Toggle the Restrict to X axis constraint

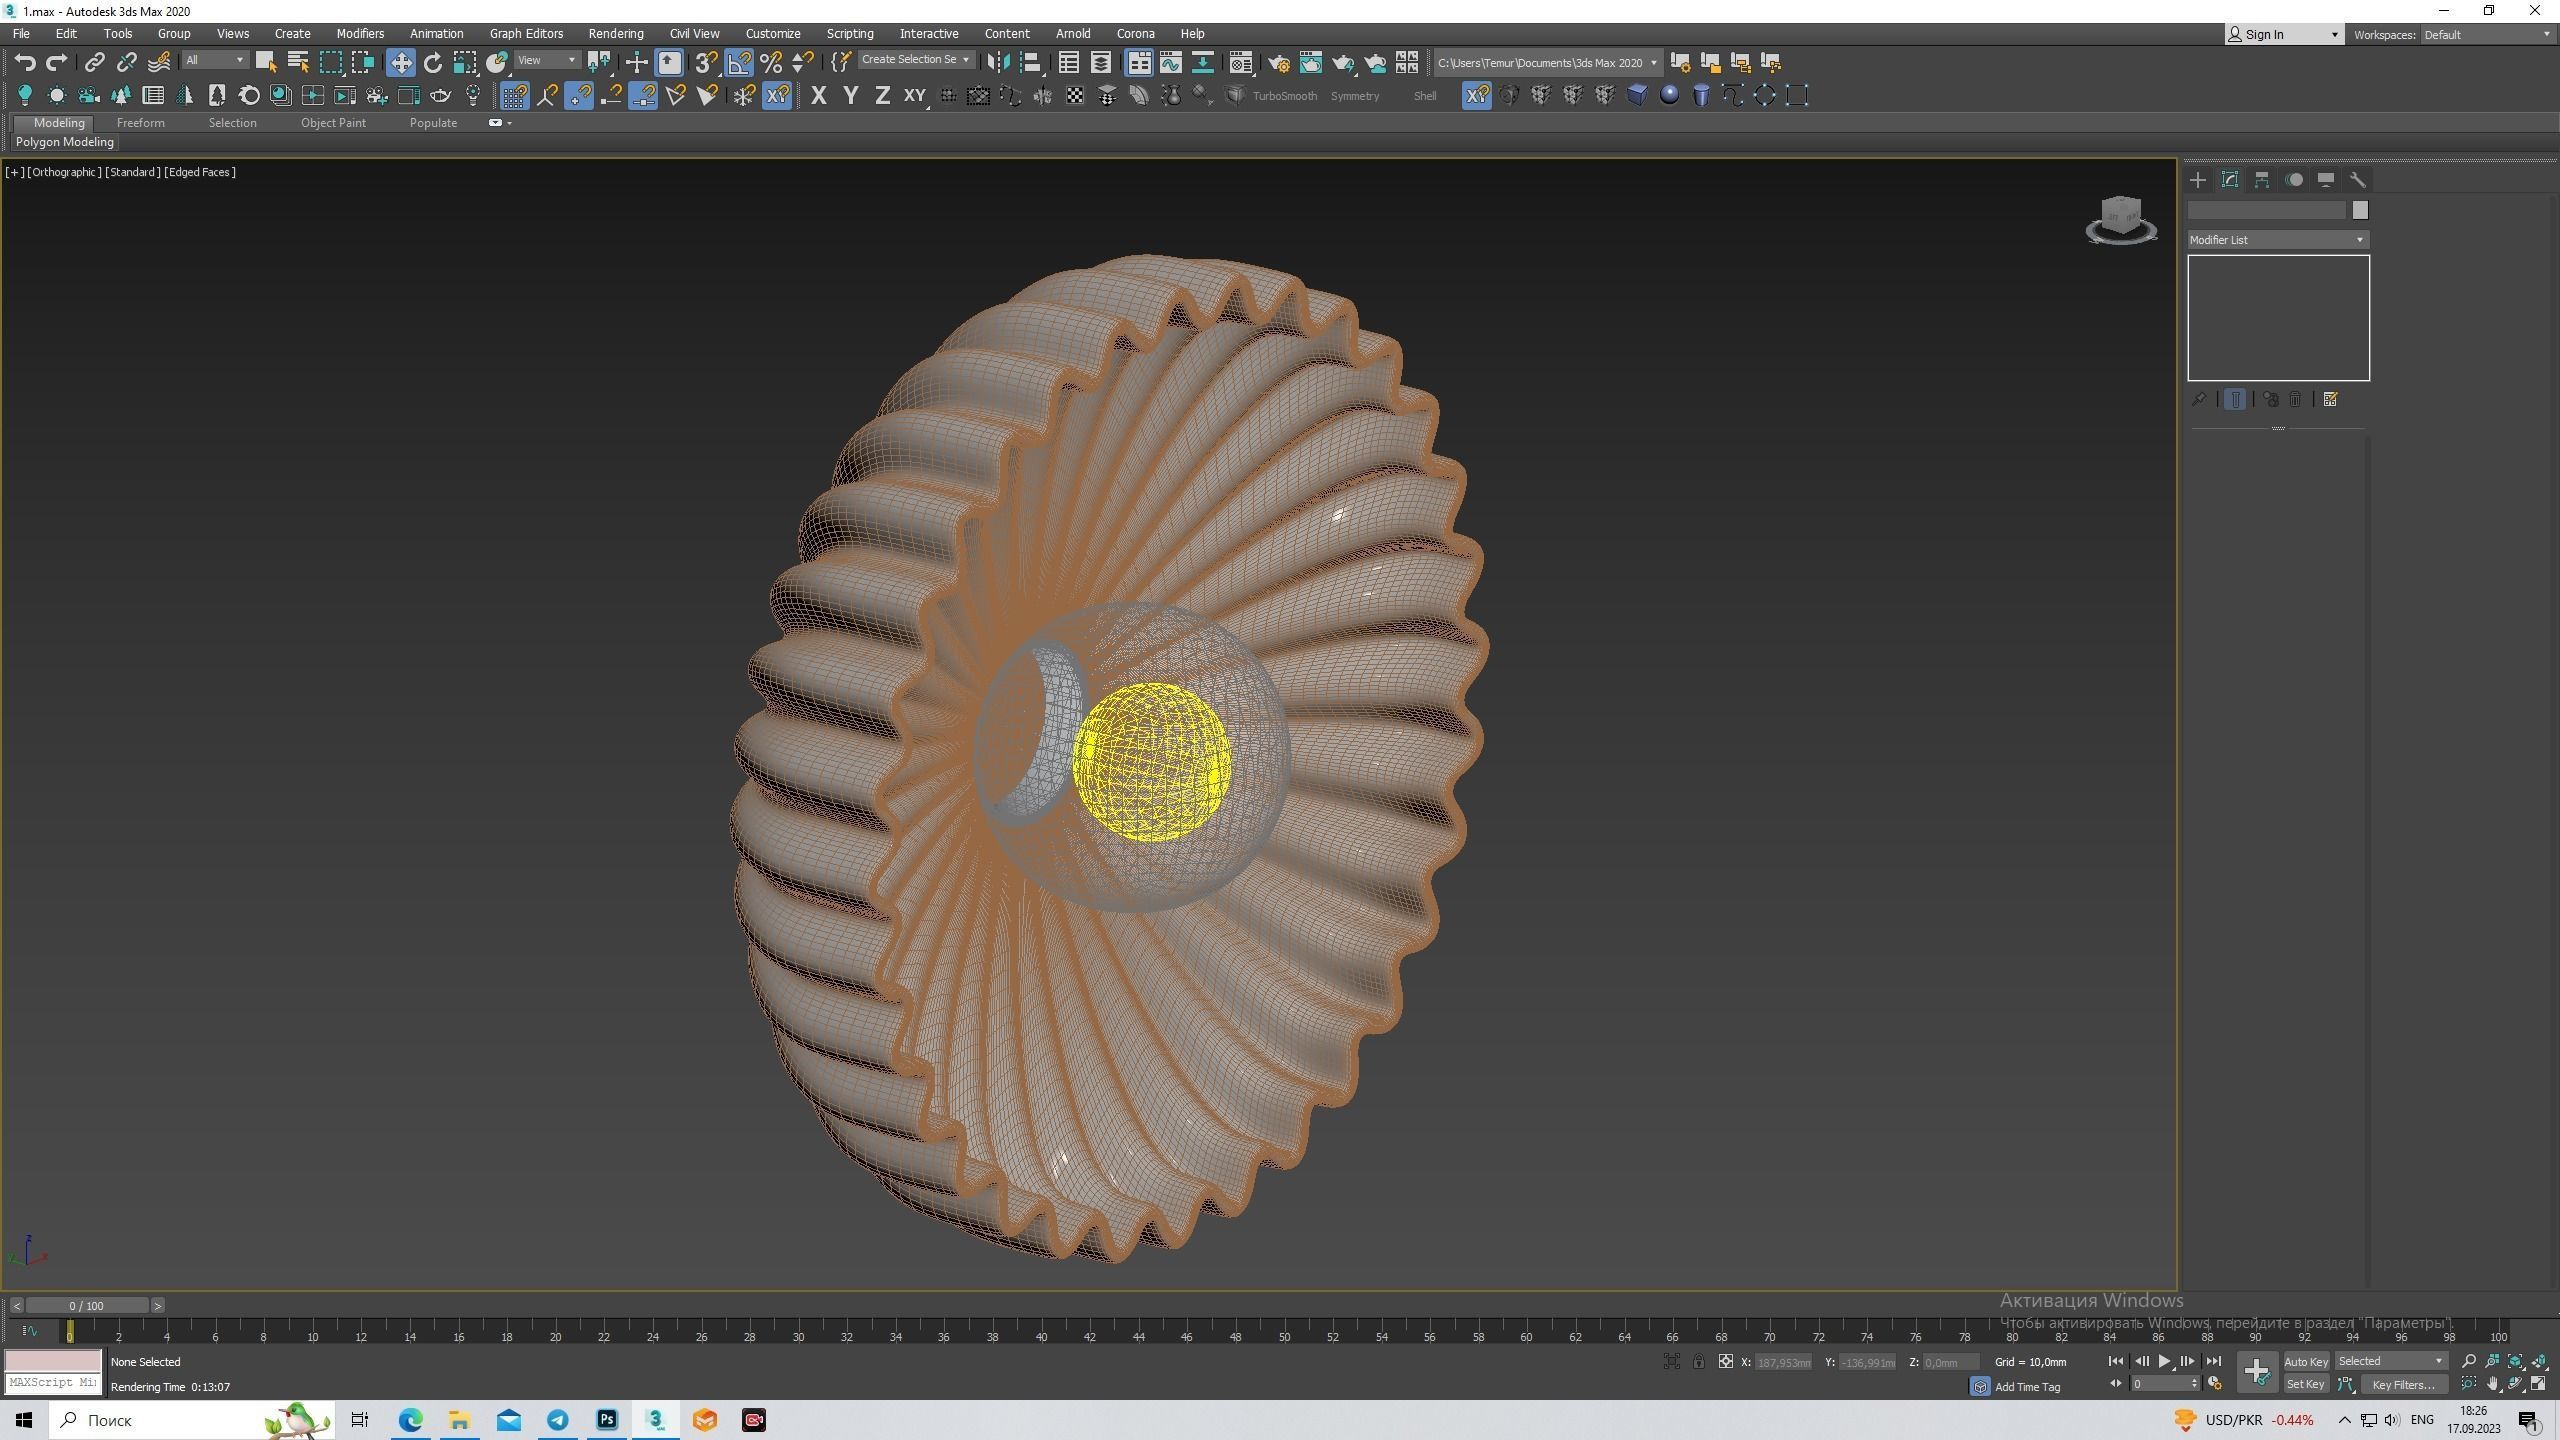818,95
